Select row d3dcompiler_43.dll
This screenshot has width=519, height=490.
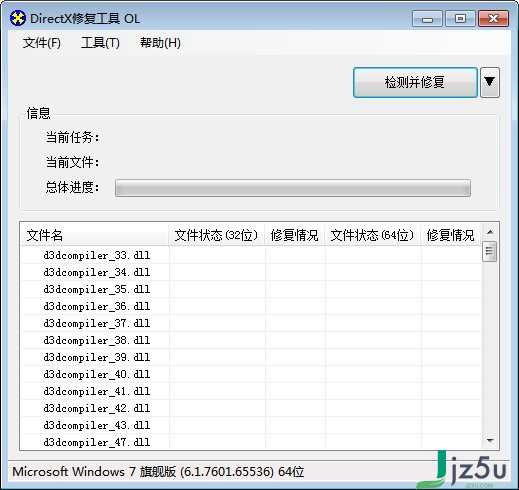[x=251, y=425]
